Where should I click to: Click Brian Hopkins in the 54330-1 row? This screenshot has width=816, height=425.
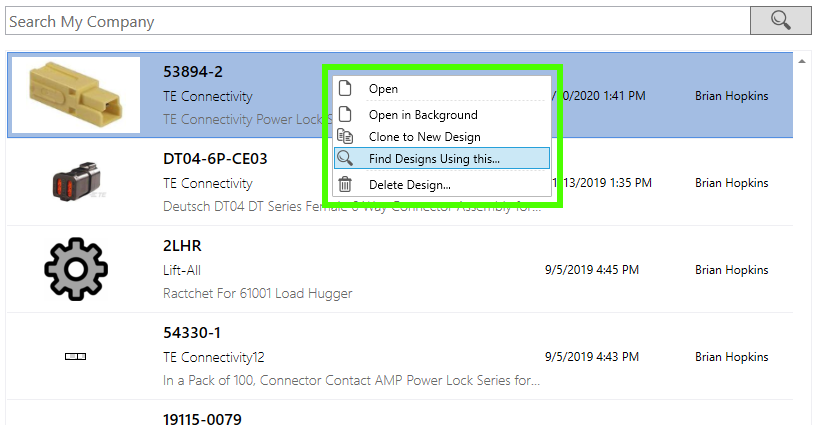(731, 356)
